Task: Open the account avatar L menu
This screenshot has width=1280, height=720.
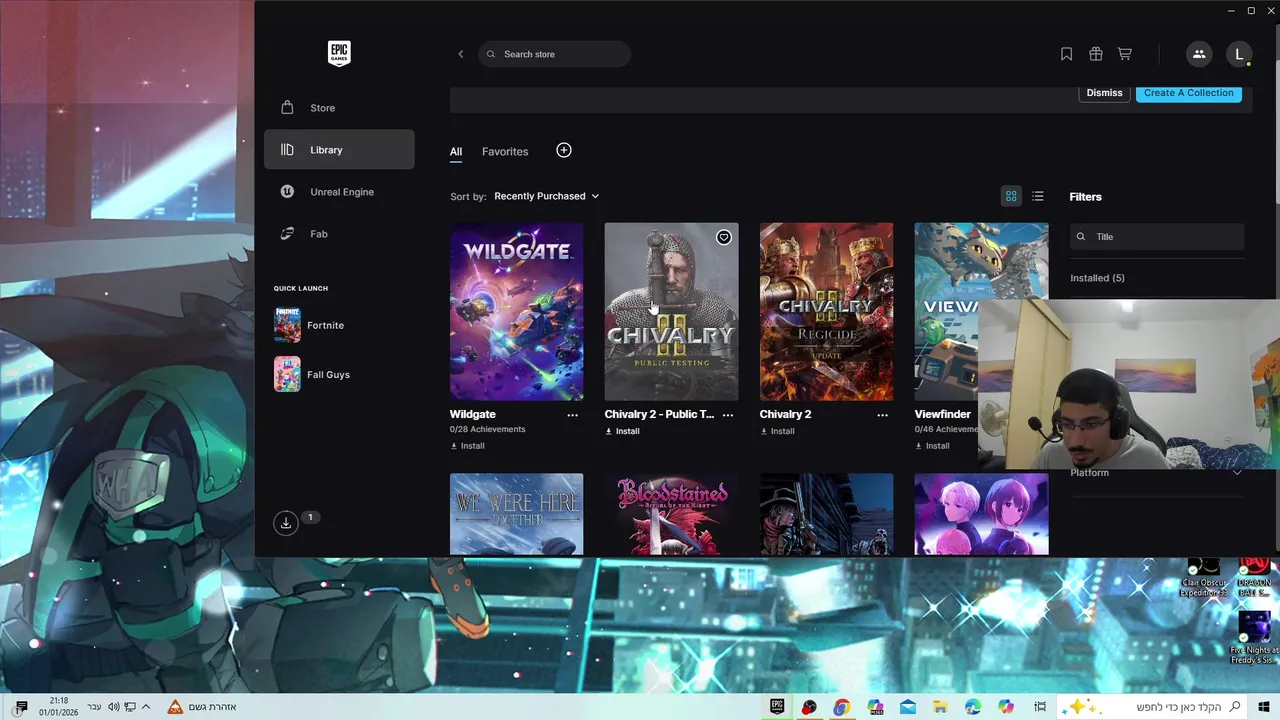Action: [1239, 54]
